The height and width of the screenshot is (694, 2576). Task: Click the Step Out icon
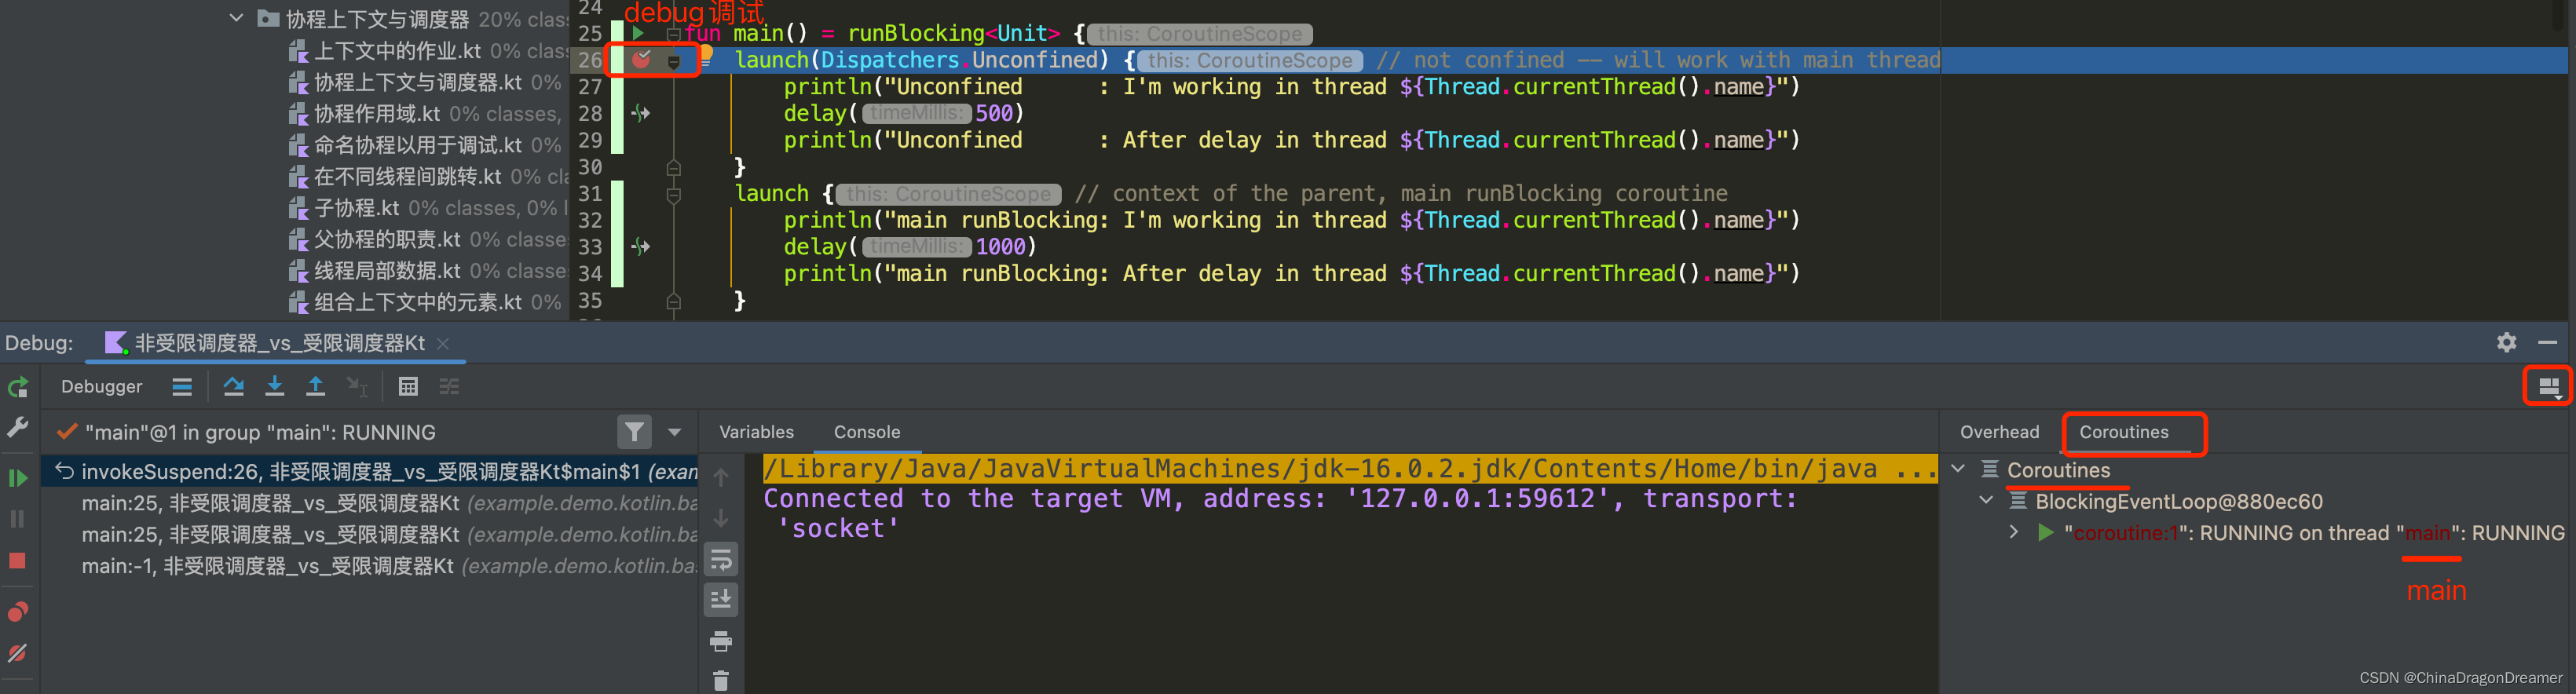point(316,387)
